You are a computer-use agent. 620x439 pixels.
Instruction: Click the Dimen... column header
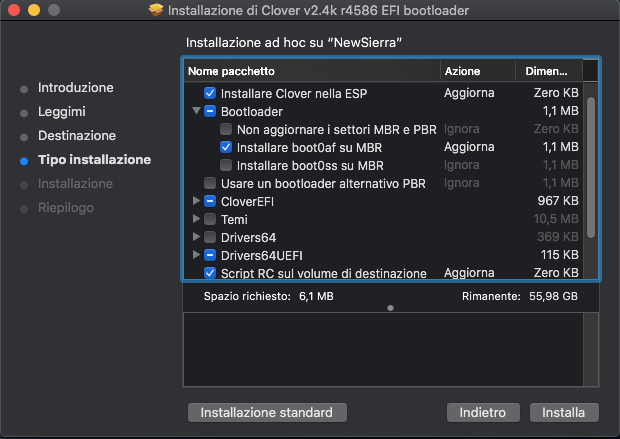click(x=549, y=71)
